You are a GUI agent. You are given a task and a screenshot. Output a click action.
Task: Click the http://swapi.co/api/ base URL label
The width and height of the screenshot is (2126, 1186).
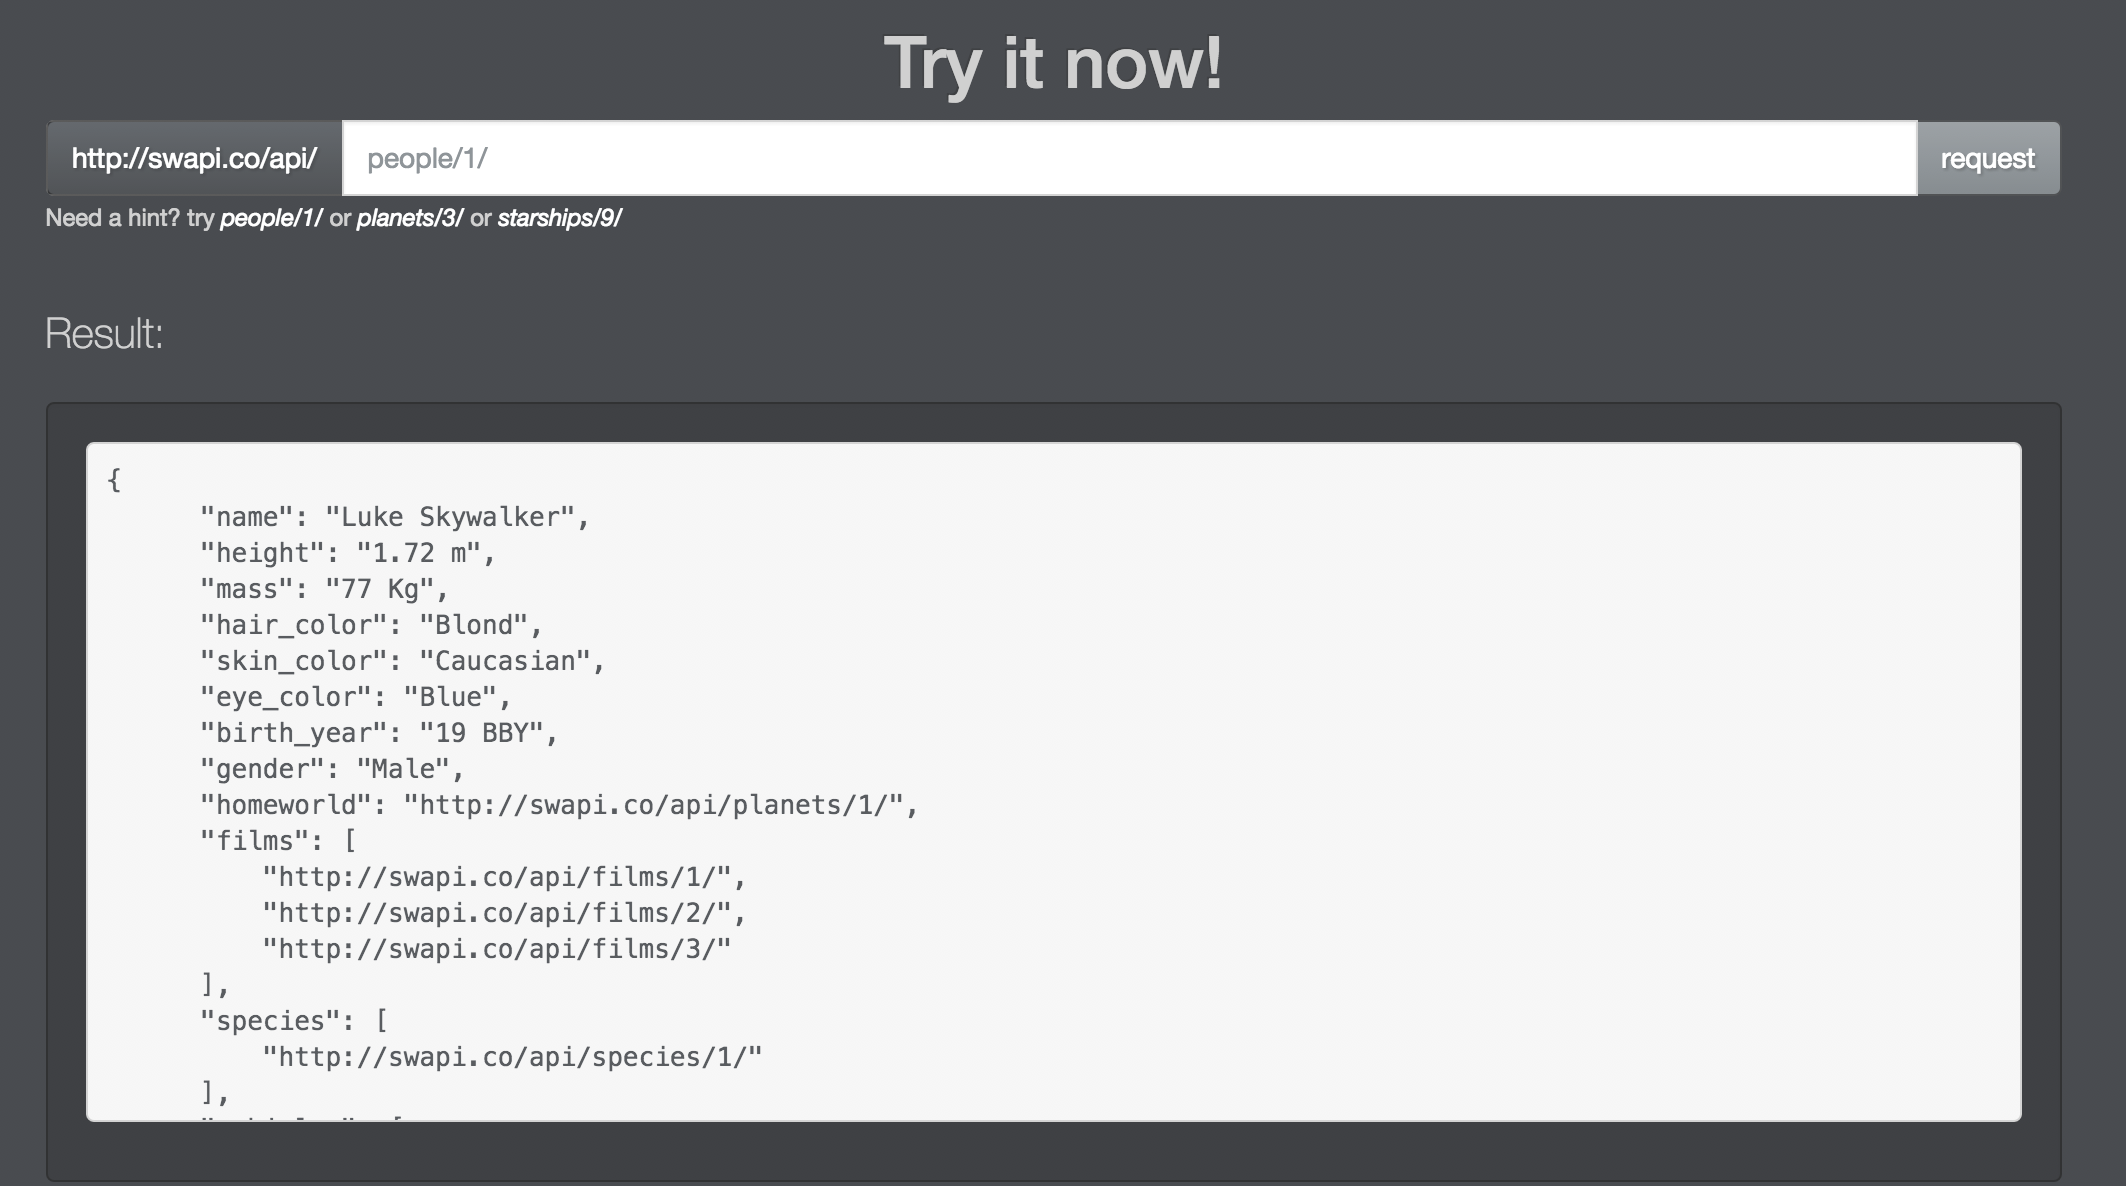(x=196, y=157)
